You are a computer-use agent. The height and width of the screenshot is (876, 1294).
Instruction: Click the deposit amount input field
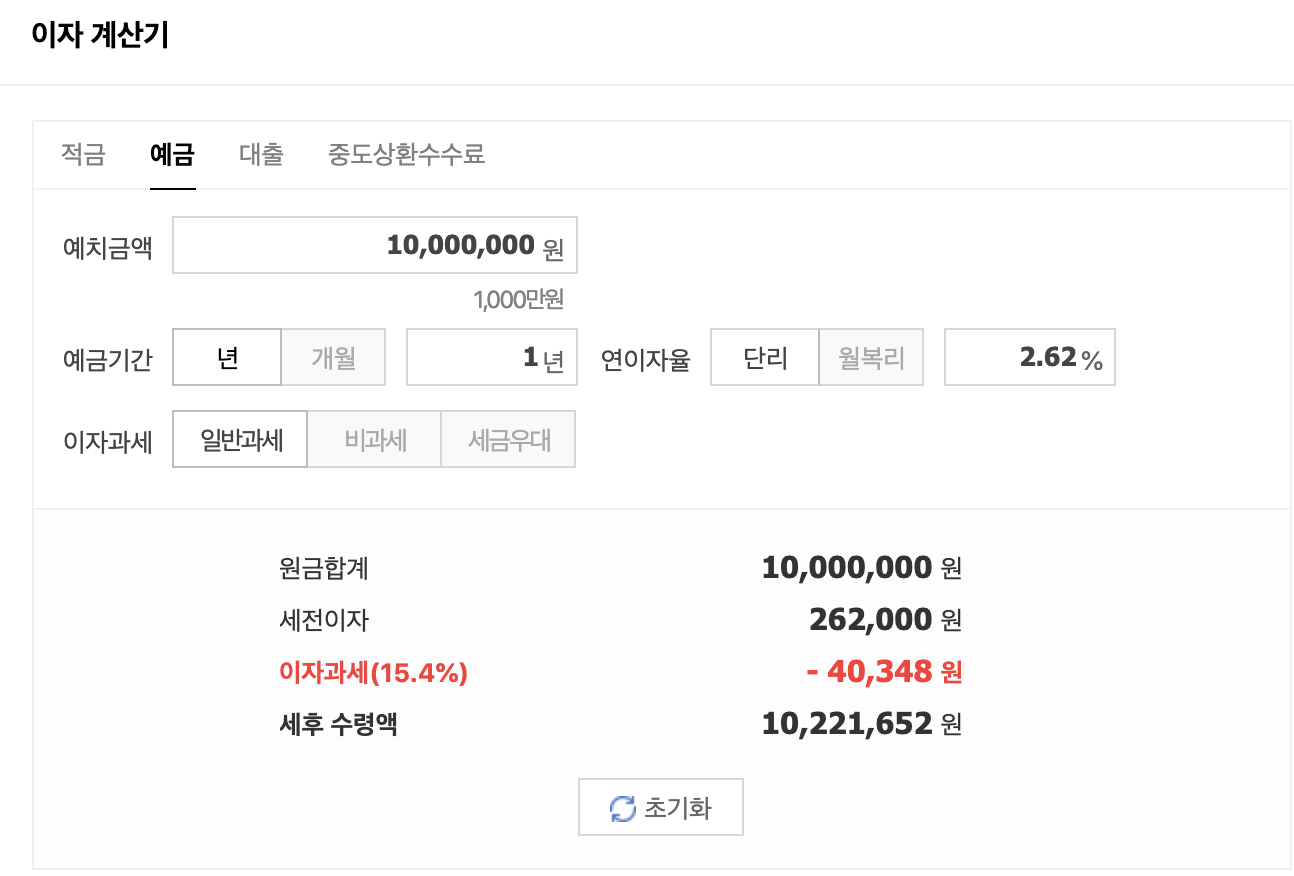point(375,245)
